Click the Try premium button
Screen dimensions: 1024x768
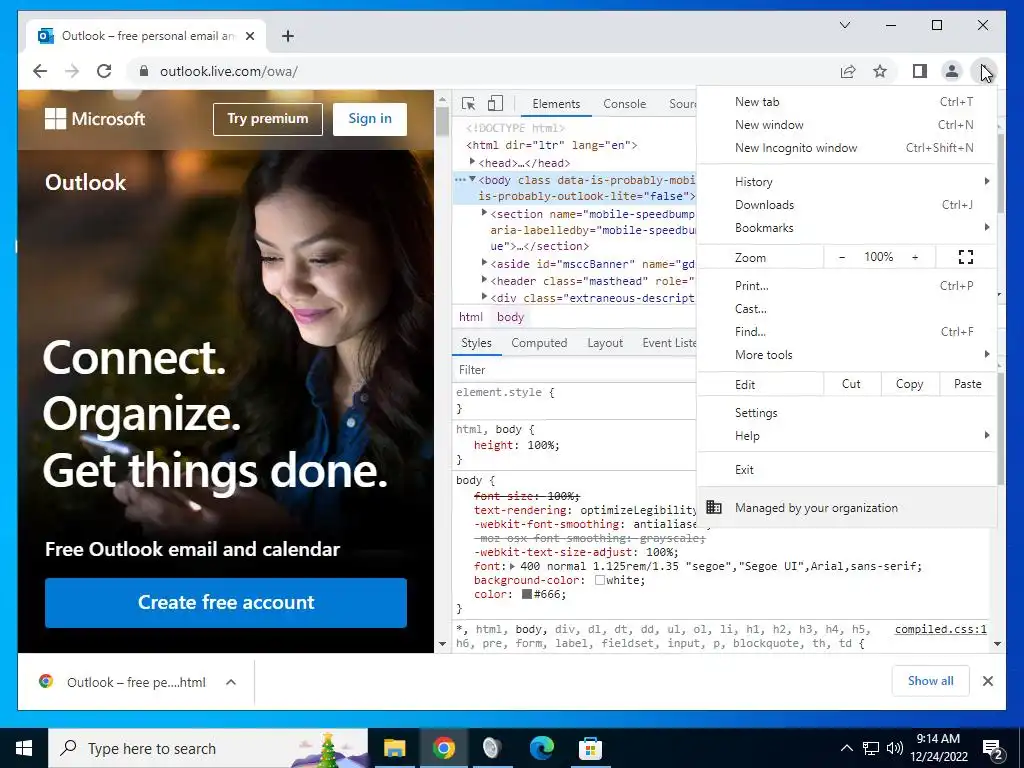268,119
